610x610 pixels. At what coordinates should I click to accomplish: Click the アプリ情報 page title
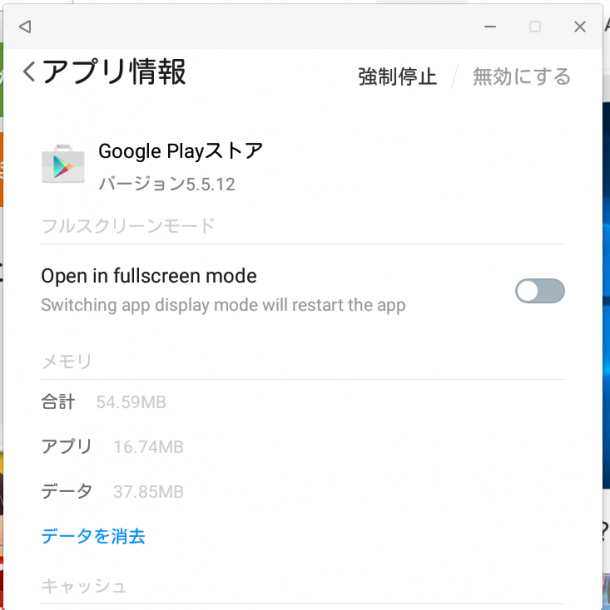point(114,72)
